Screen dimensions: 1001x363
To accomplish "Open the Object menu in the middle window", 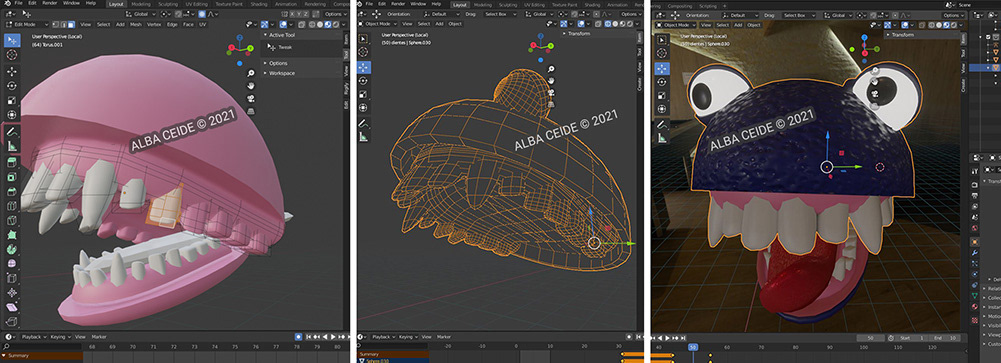I will [x=455, y=24].
